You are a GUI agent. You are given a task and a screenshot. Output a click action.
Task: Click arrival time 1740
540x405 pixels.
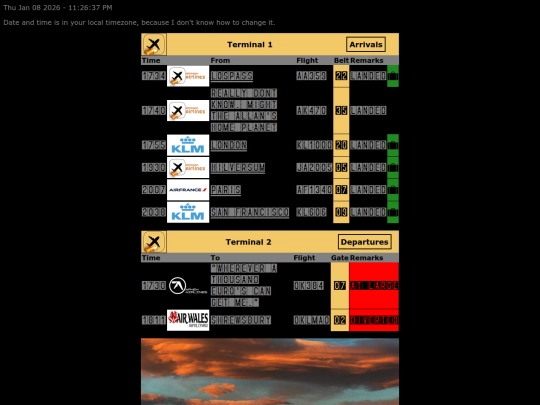point(154,111)
